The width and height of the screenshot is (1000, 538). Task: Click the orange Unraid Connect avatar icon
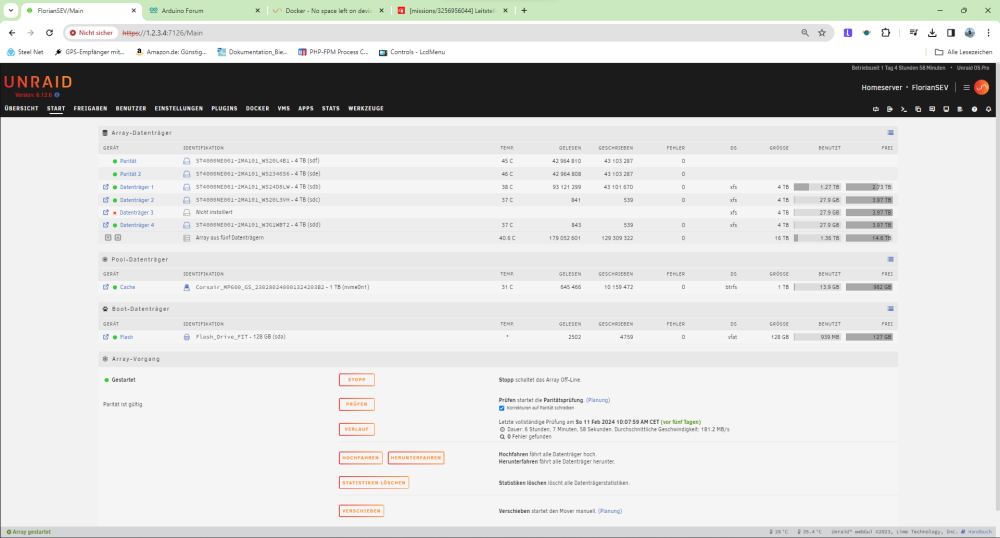(x=982, y=87)
